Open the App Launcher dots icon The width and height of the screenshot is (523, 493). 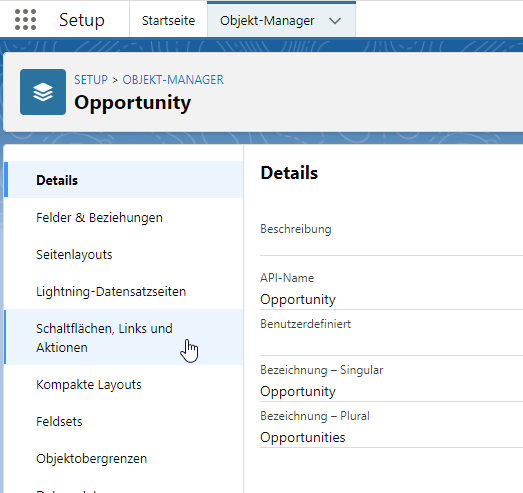25,20
